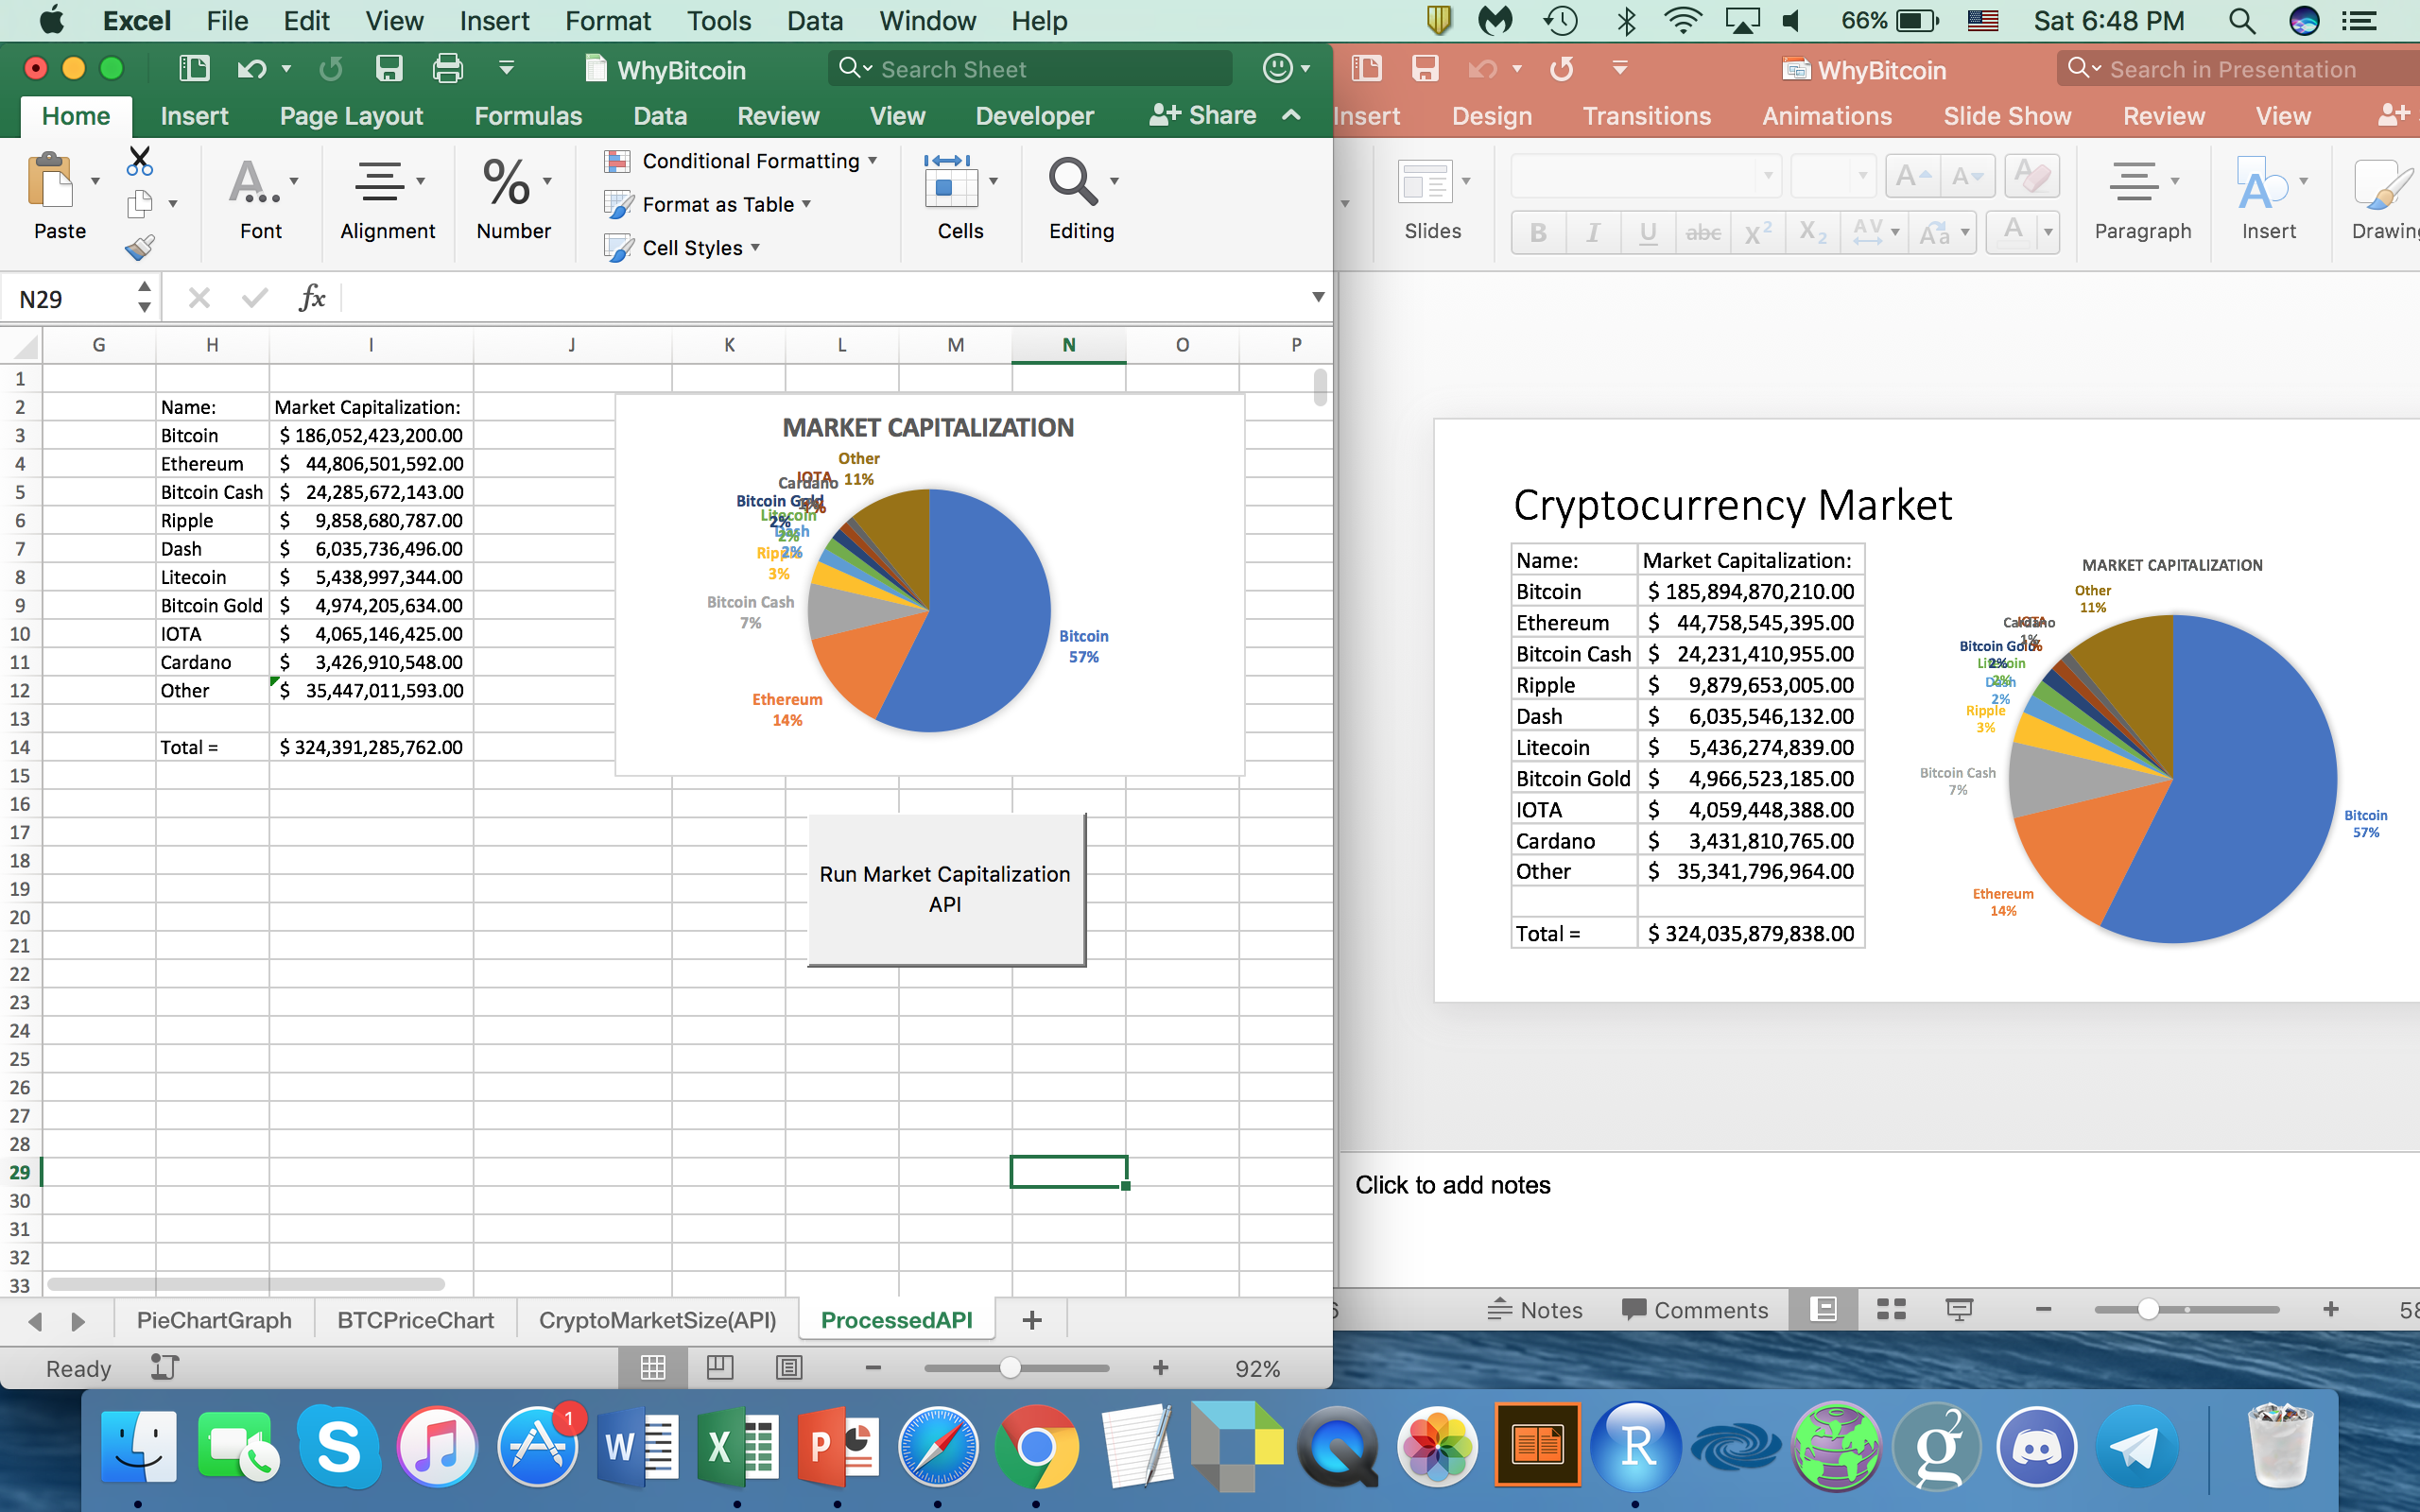Open PowerPoint from the Dock
This screenshot has width=2420, height=1512.
pos(837,1446)
